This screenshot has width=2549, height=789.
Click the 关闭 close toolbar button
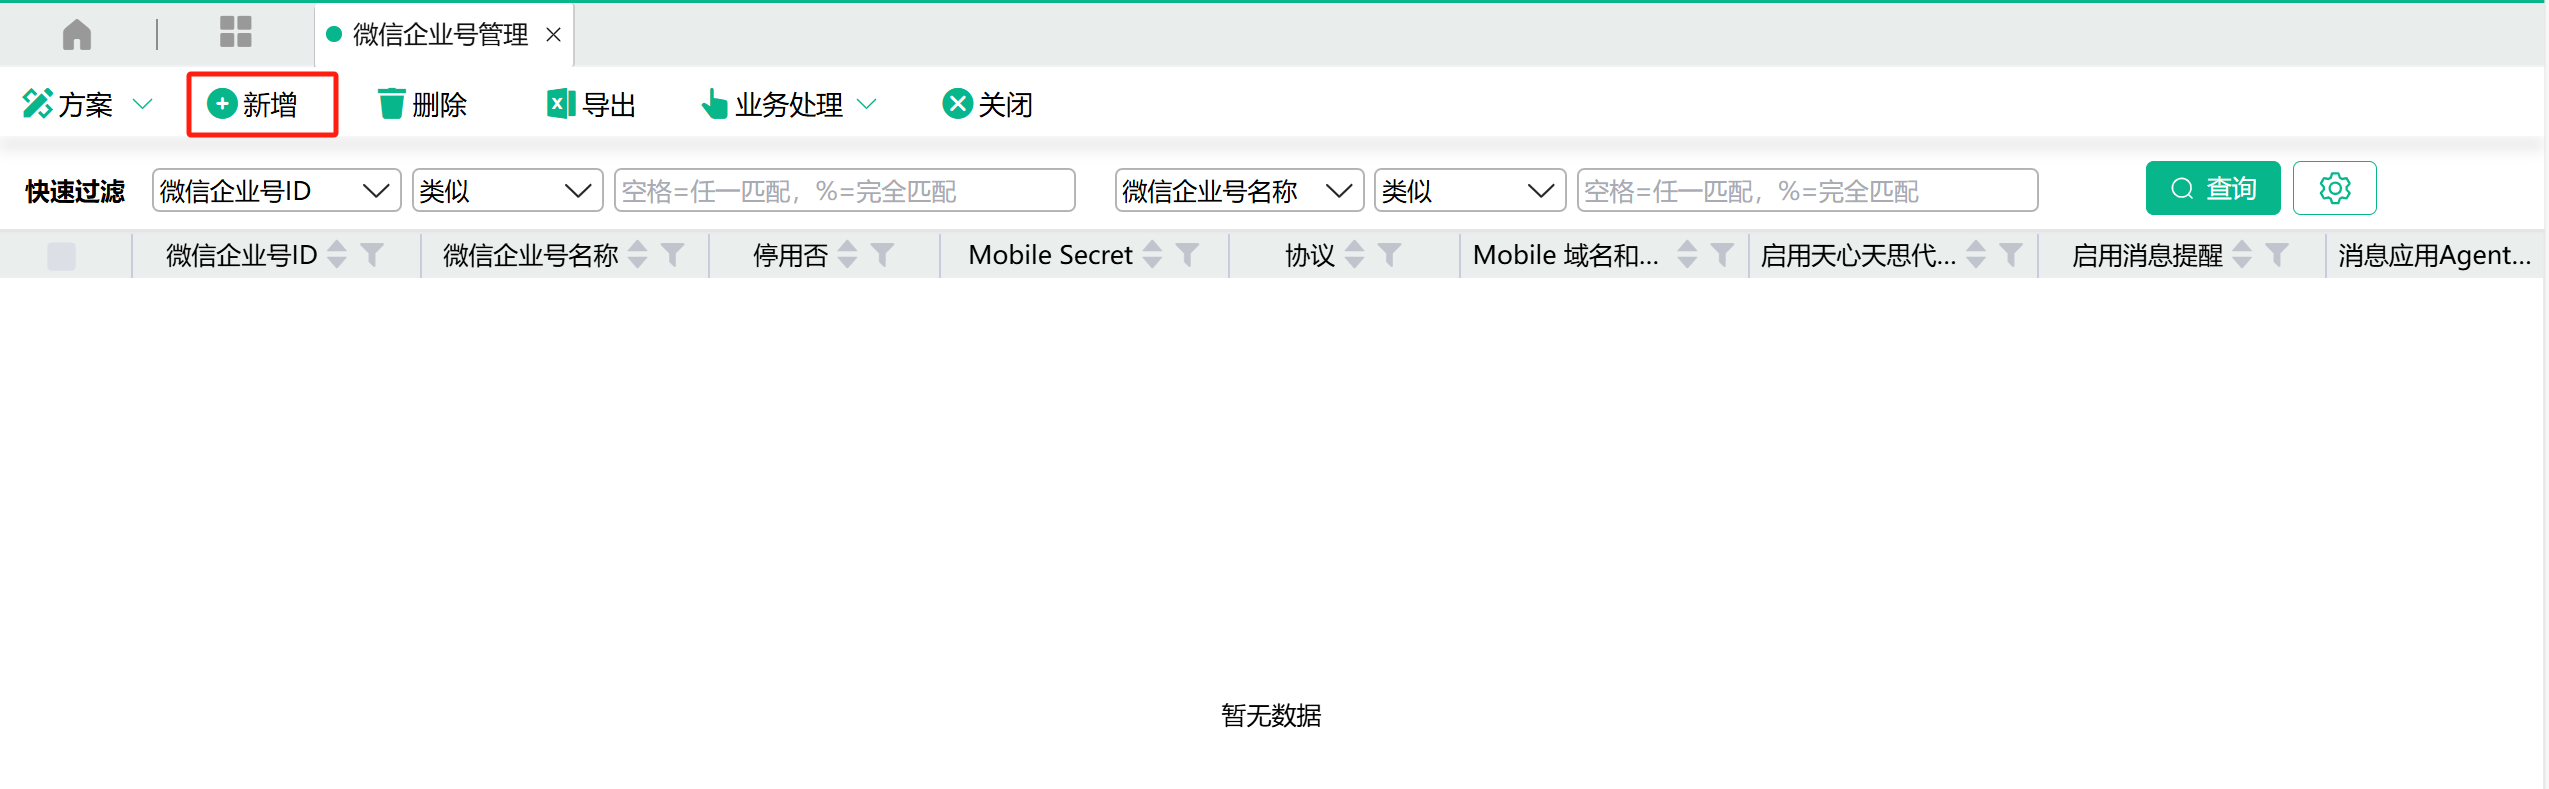click(x=987, y=104)
